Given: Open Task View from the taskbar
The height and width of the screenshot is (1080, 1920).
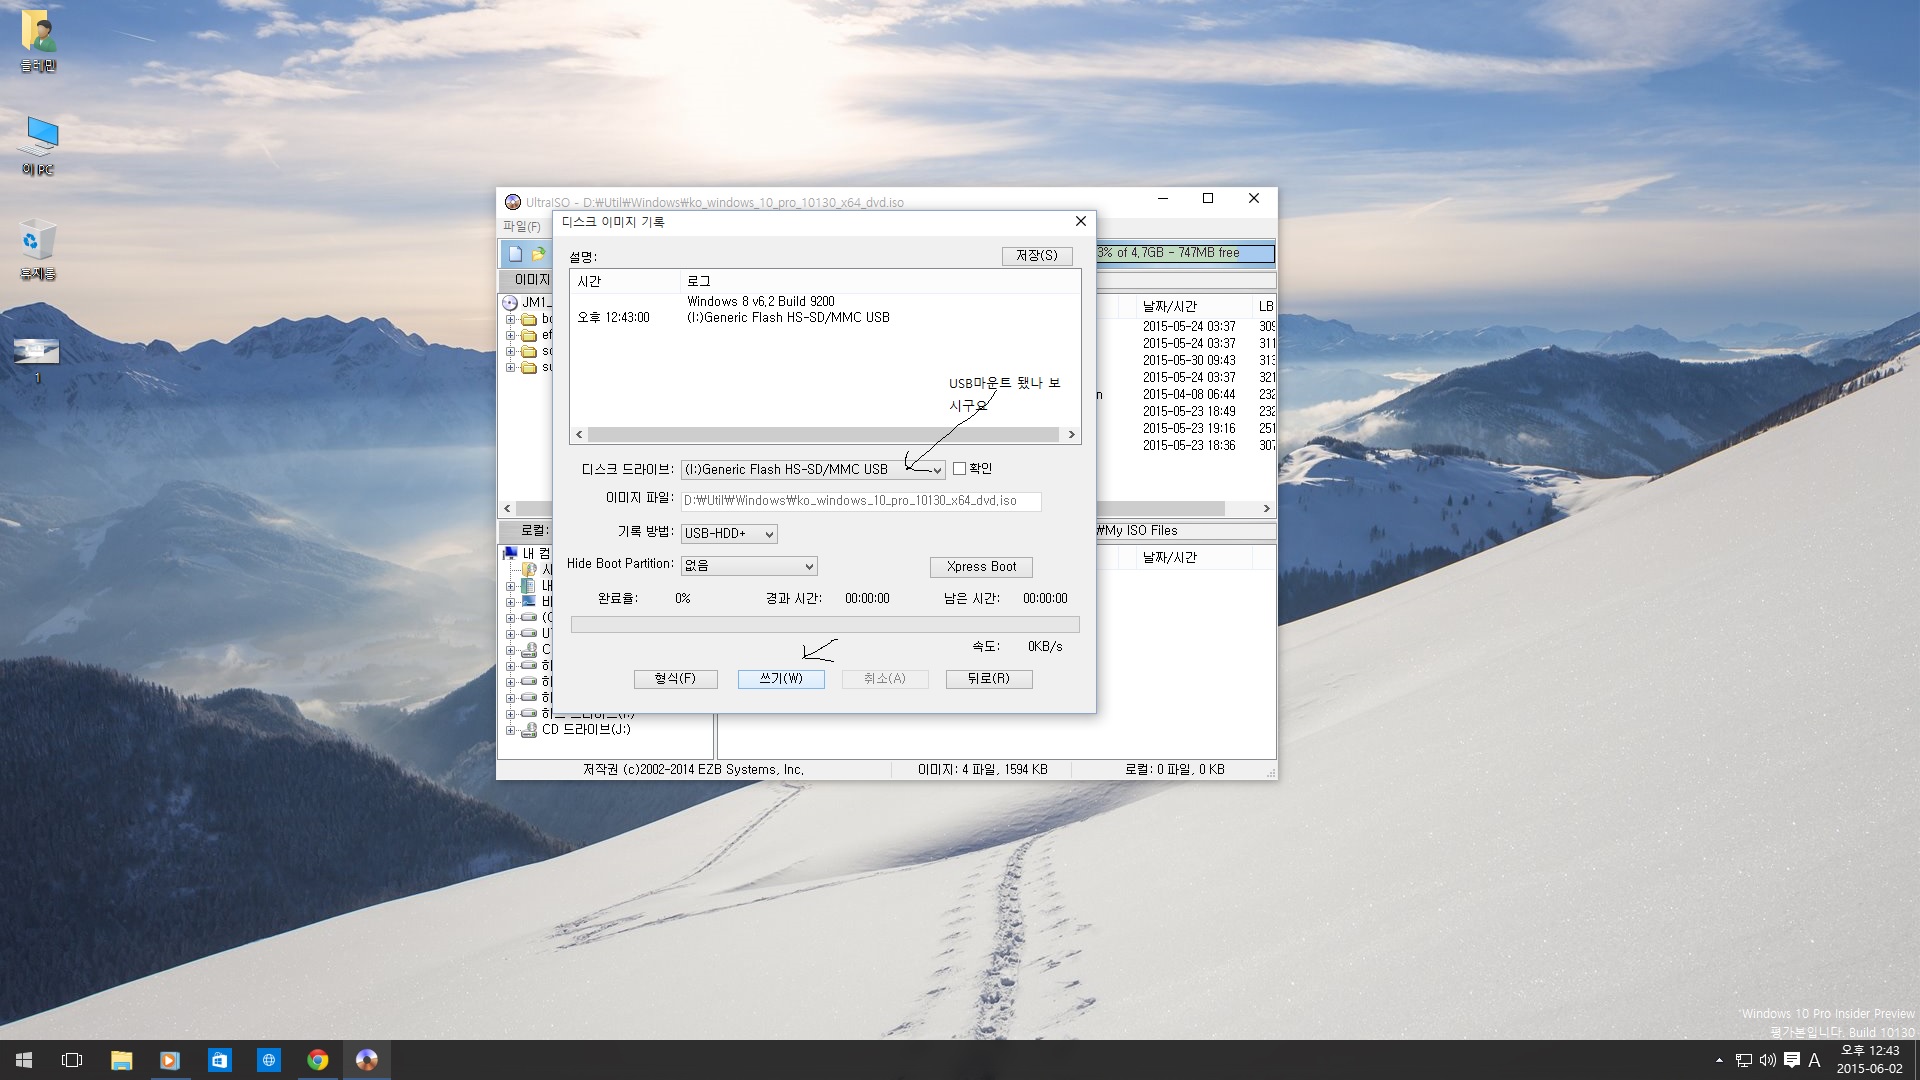Looking at the screenshot, I should pos(72,1060).
